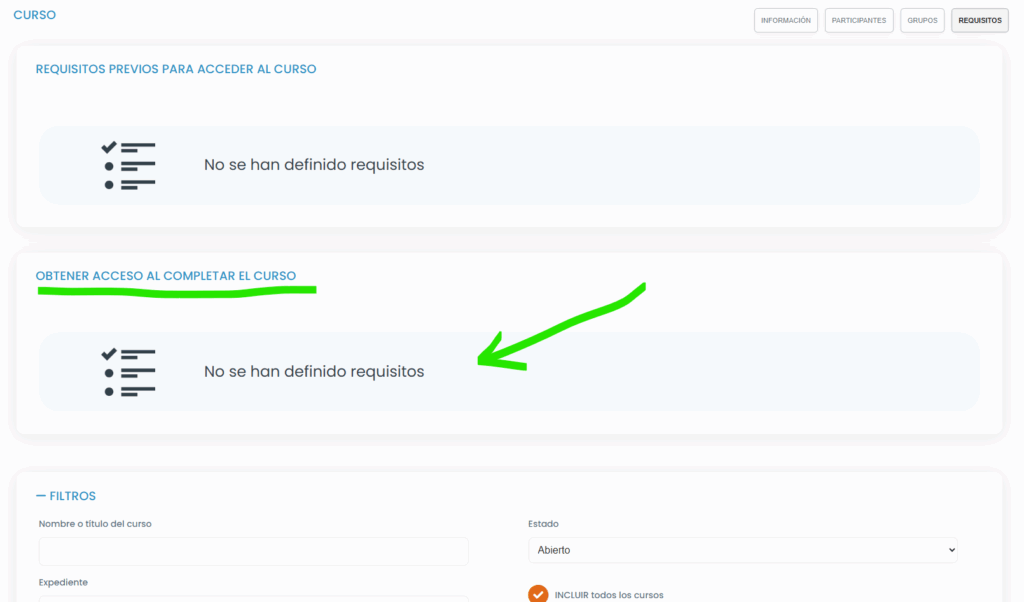
Task: Focus the Nombre o título del curso field
Action: pyautogui.click(x=253, y=551)
